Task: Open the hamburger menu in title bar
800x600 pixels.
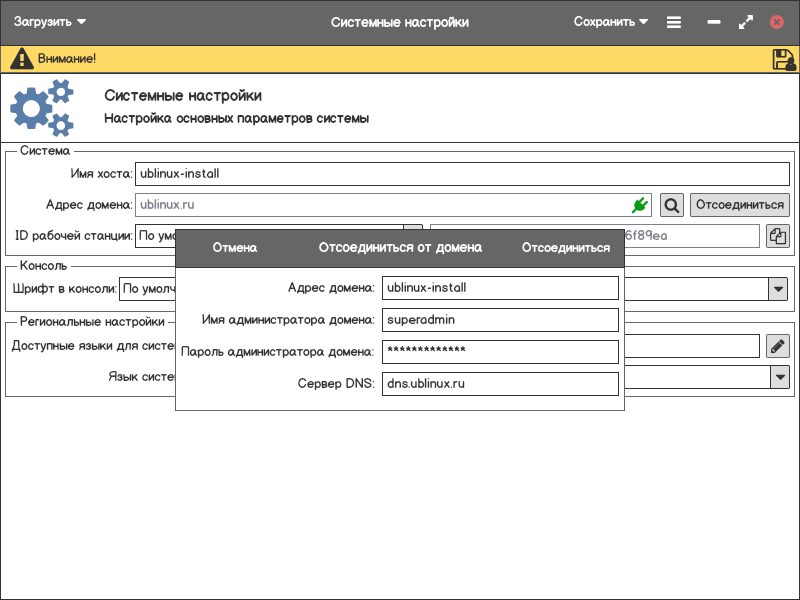Action: tap(674, 22)
